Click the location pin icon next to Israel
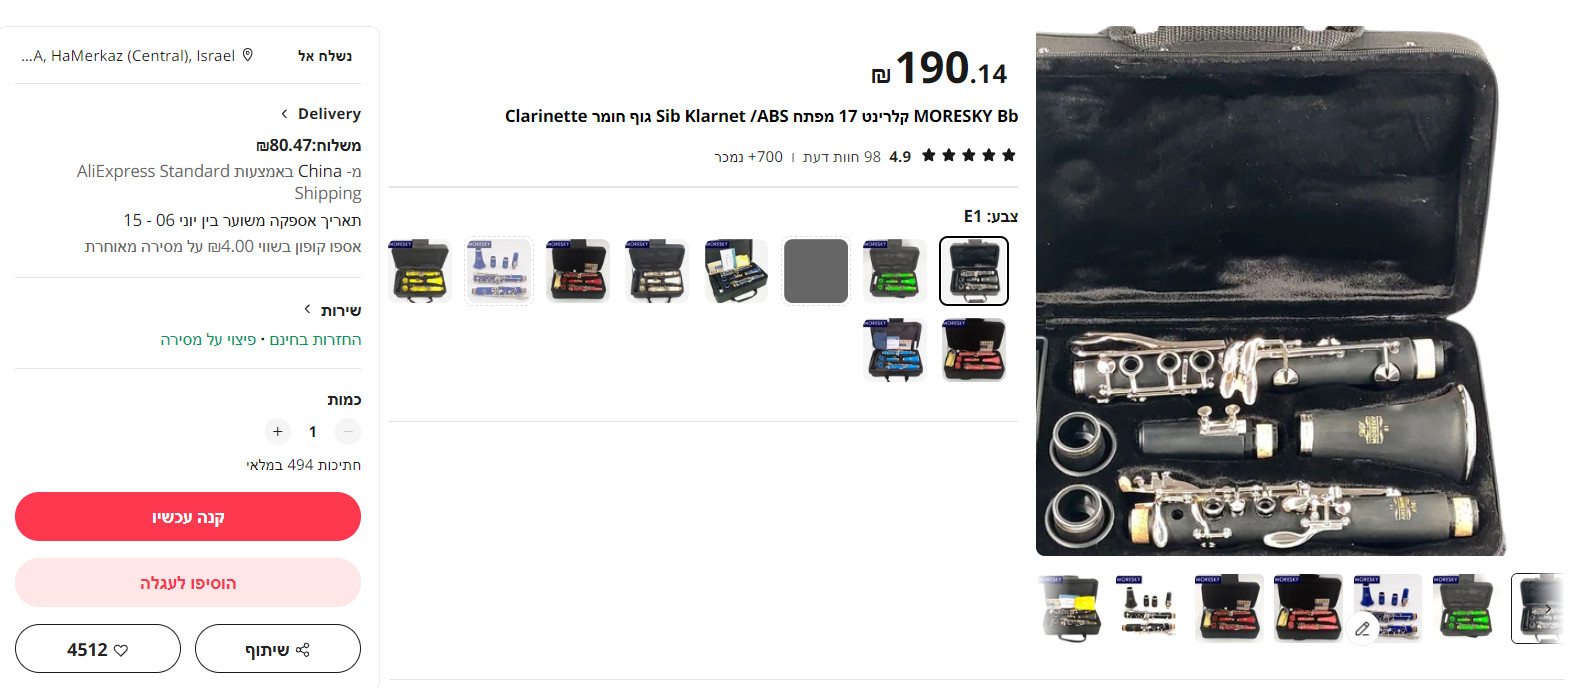 [248, 55]
